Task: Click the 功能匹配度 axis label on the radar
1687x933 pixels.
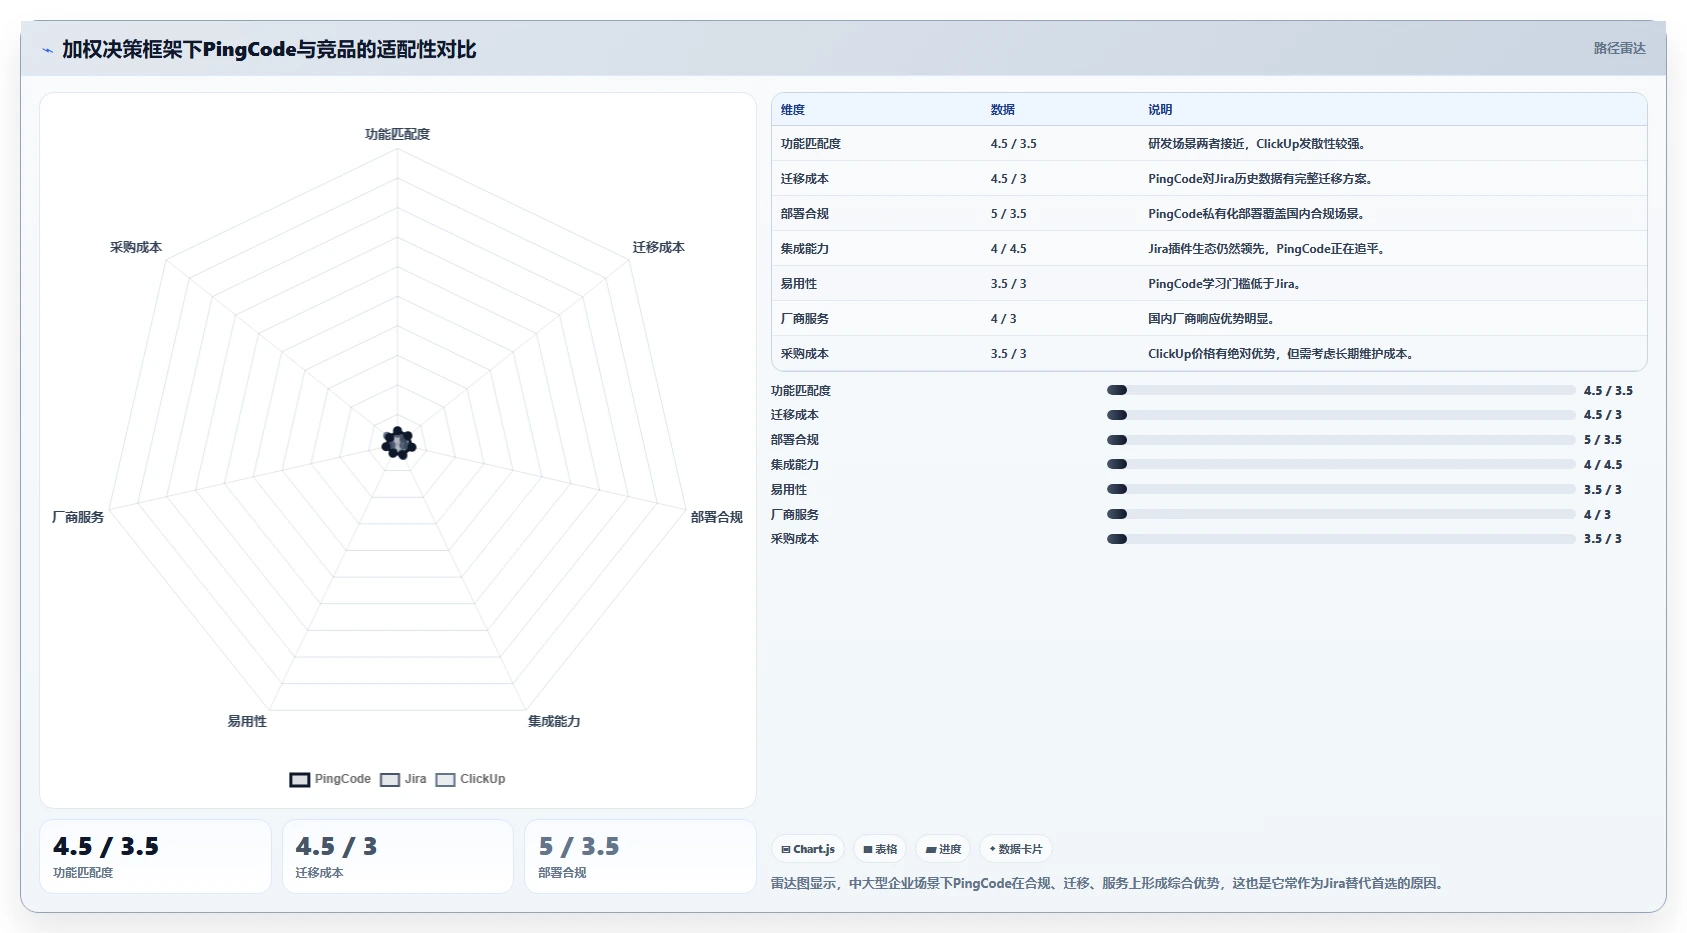Action: click(397, 134)
